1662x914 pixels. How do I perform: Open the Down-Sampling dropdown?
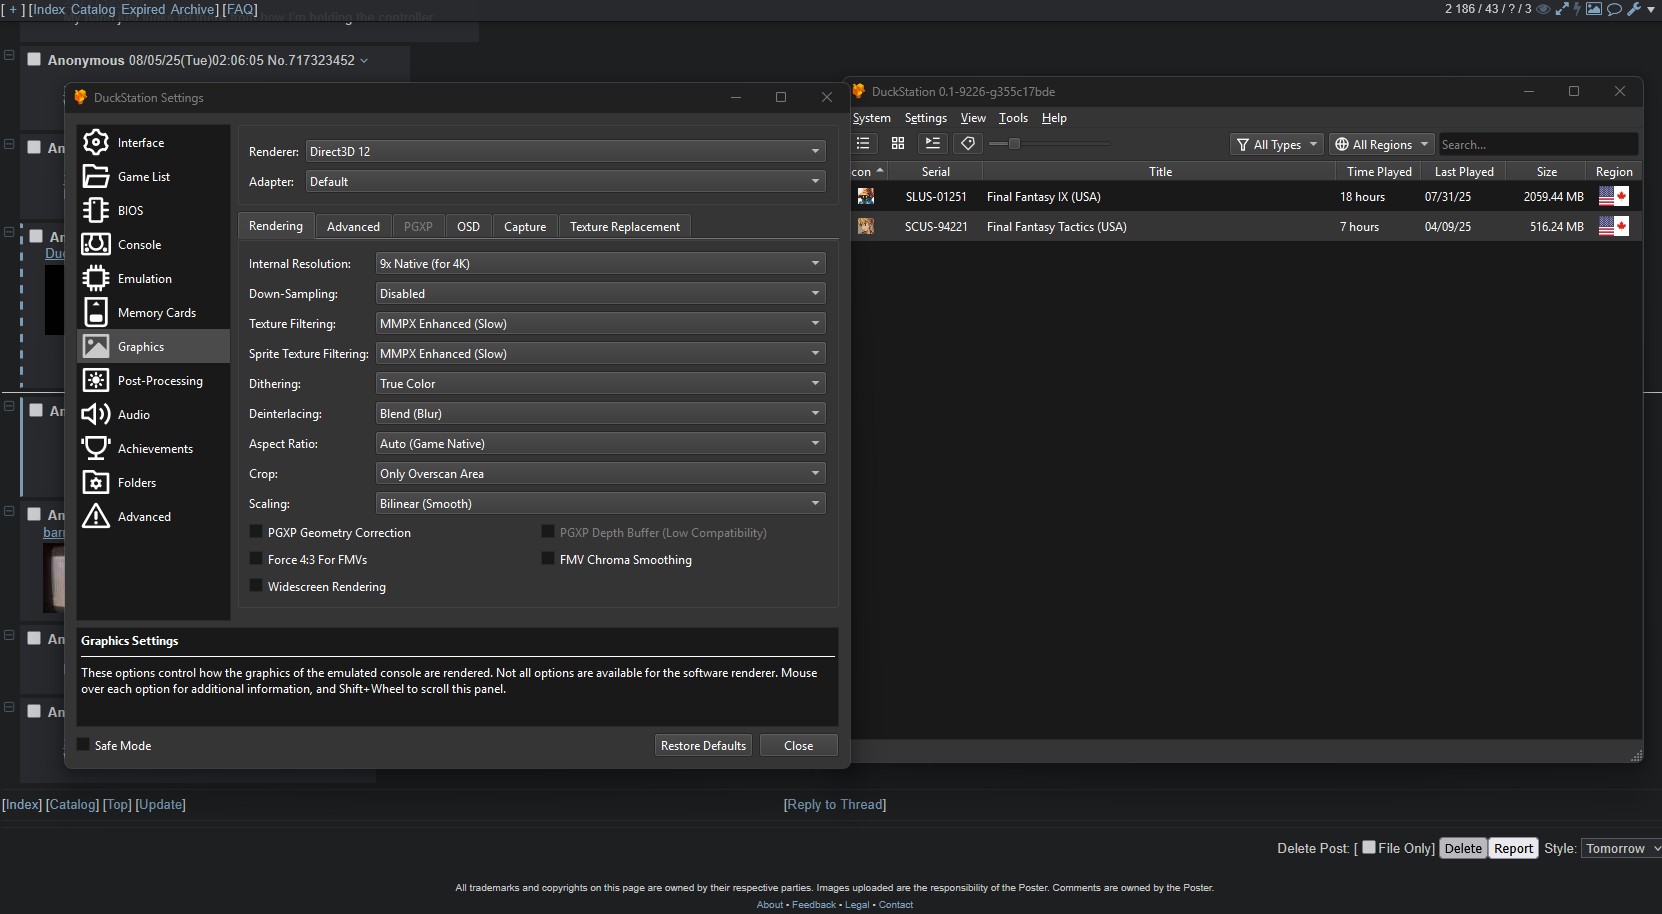click(600, 293)
